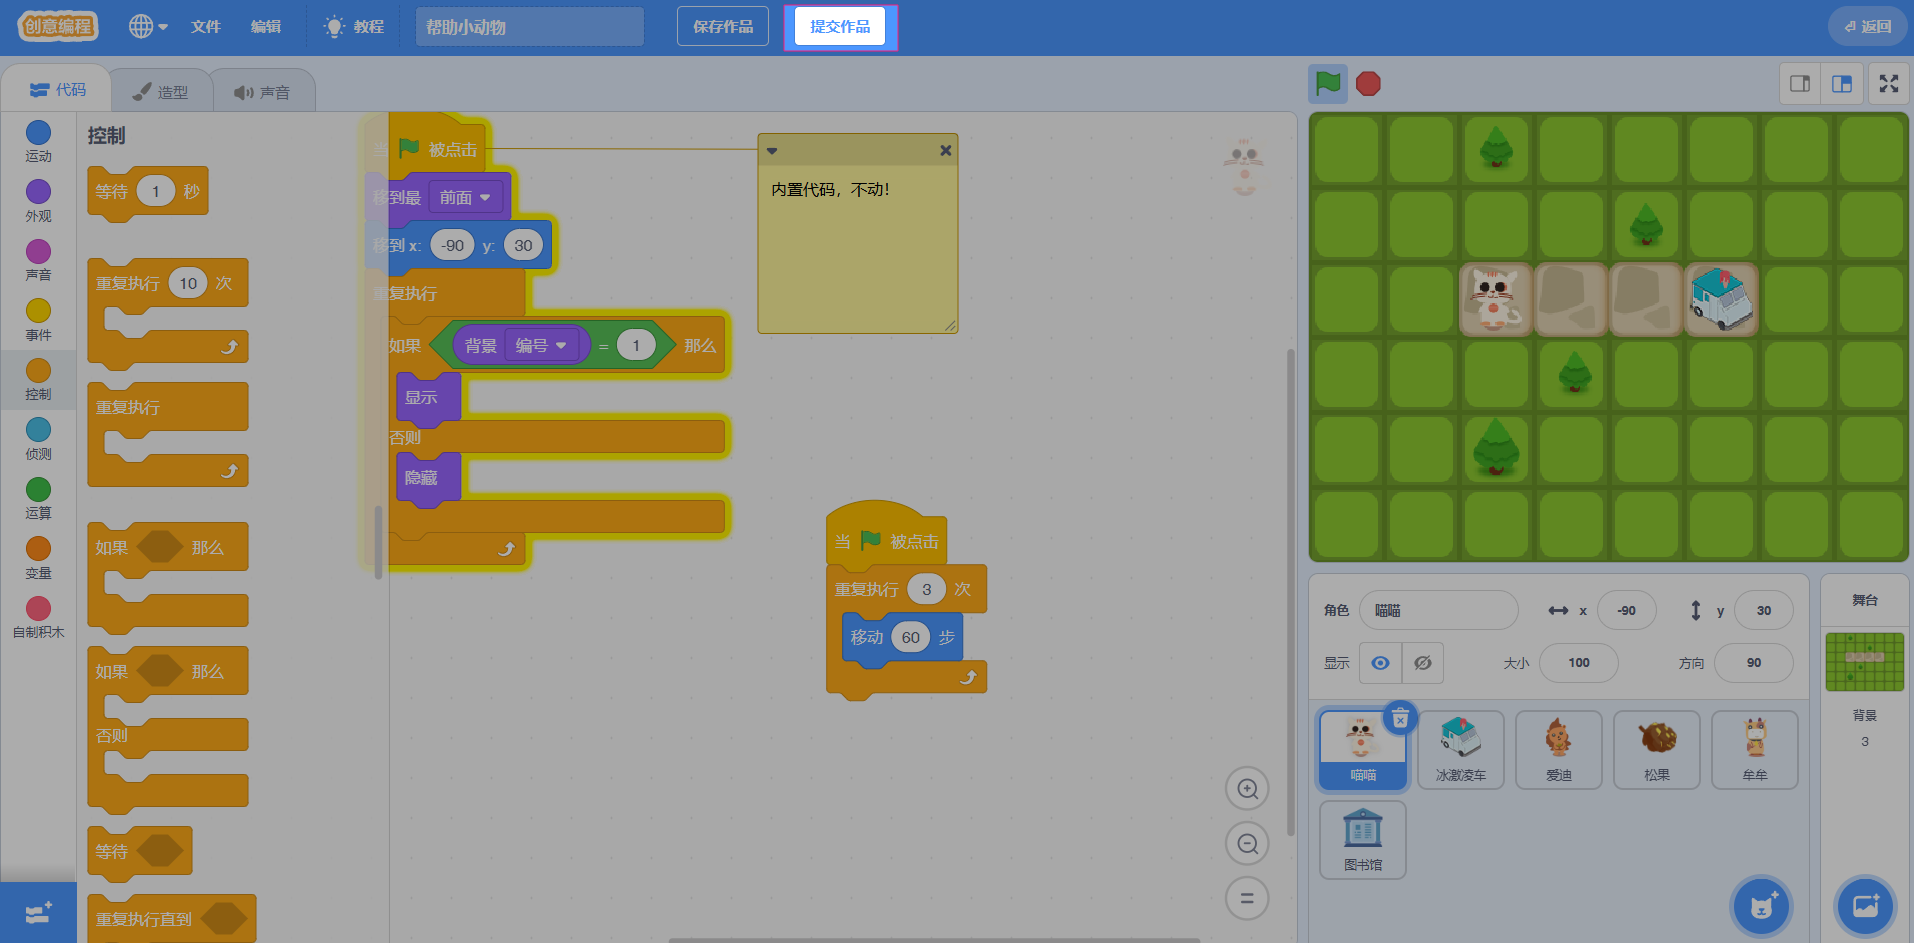Viewport: 1914px width, 943px height.
Task: Click the choose a backdrop button
Action: 1865,907
